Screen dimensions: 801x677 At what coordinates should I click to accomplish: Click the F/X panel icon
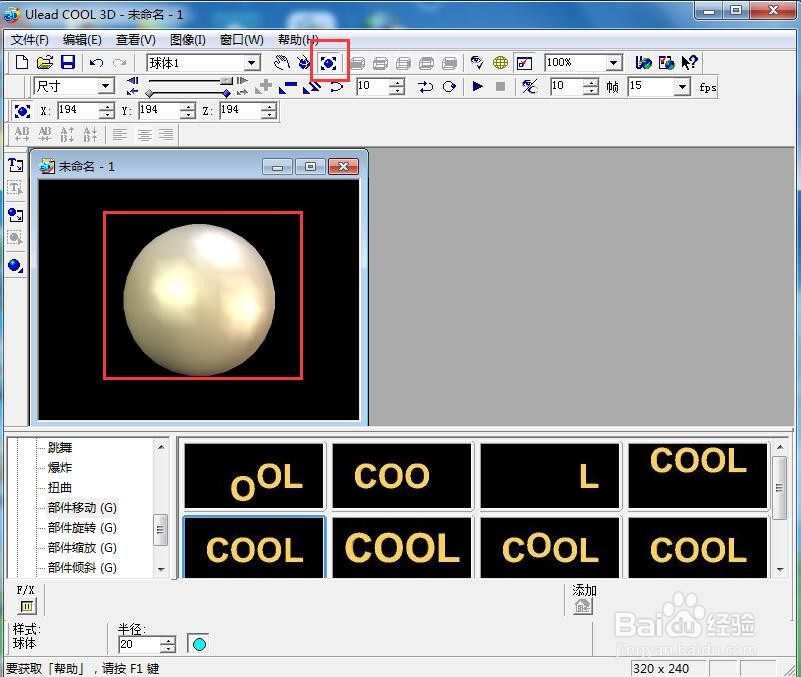[26, 606]
